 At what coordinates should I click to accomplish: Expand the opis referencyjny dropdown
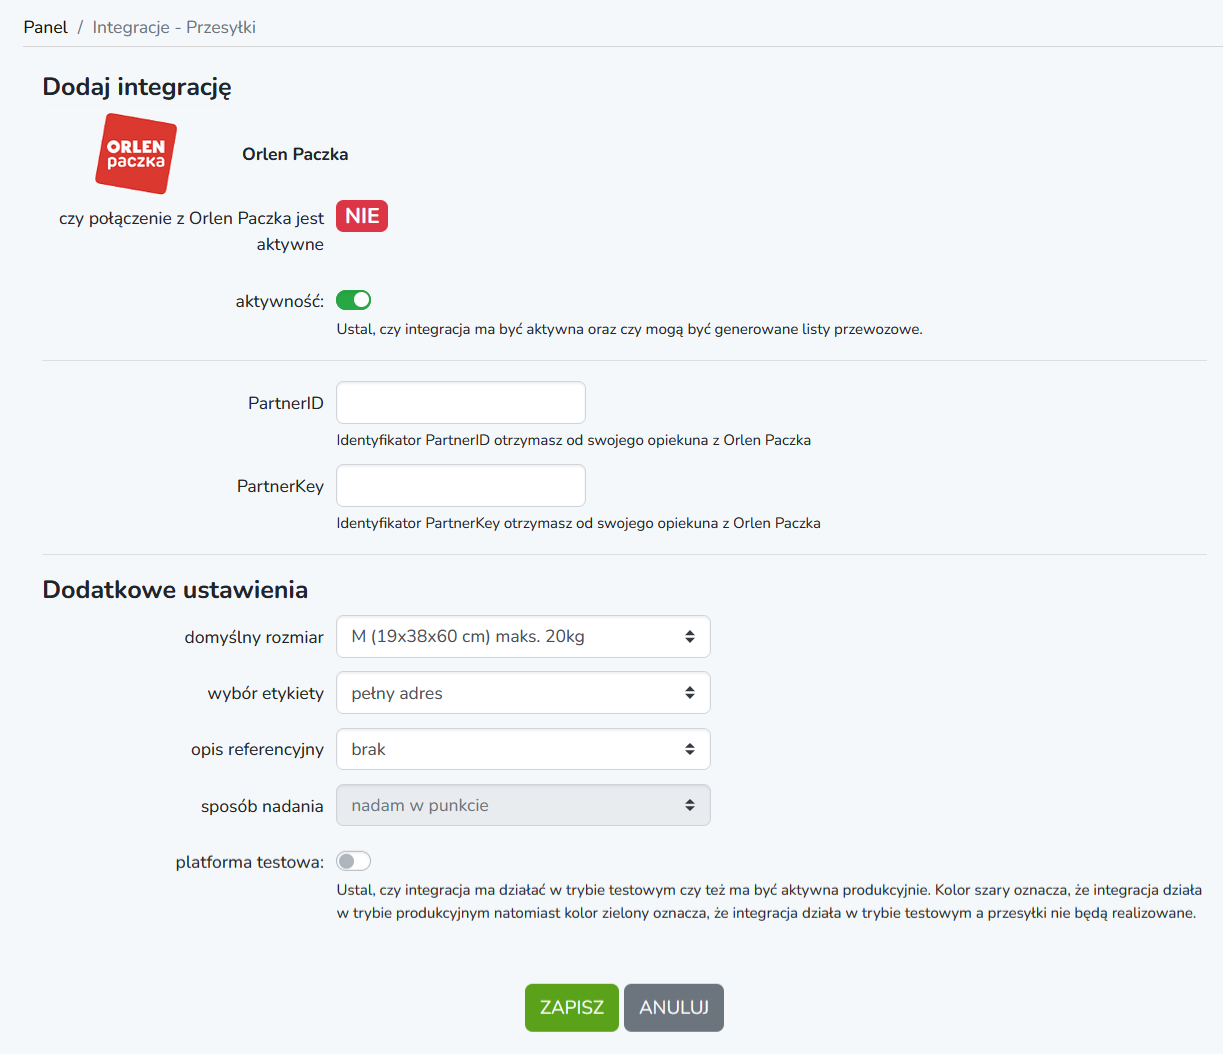click(522, 749)
